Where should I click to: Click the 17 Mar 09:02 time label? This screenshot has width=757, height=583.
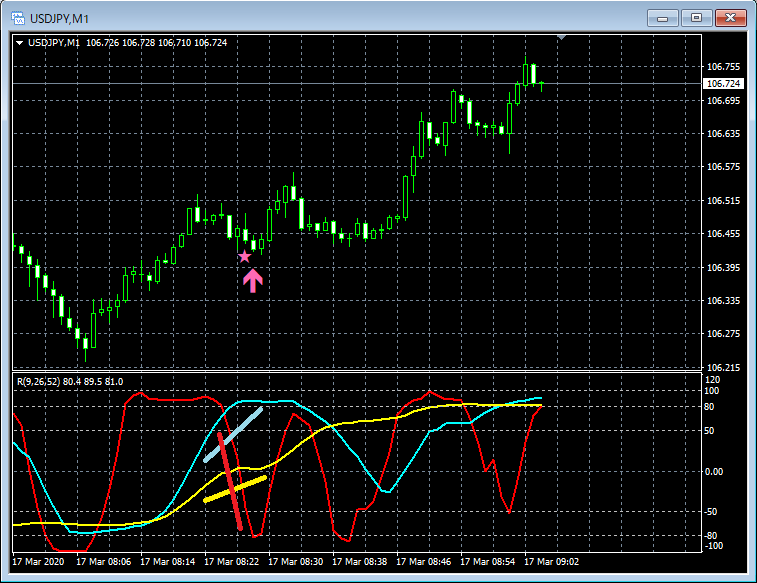coord(551,562)
